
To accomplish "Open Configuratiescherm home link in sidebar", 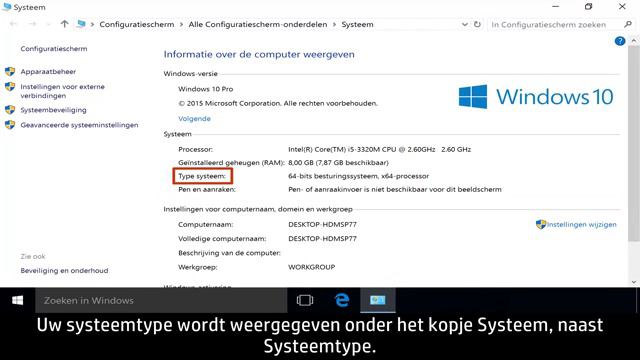I will (x=54, y=49).
